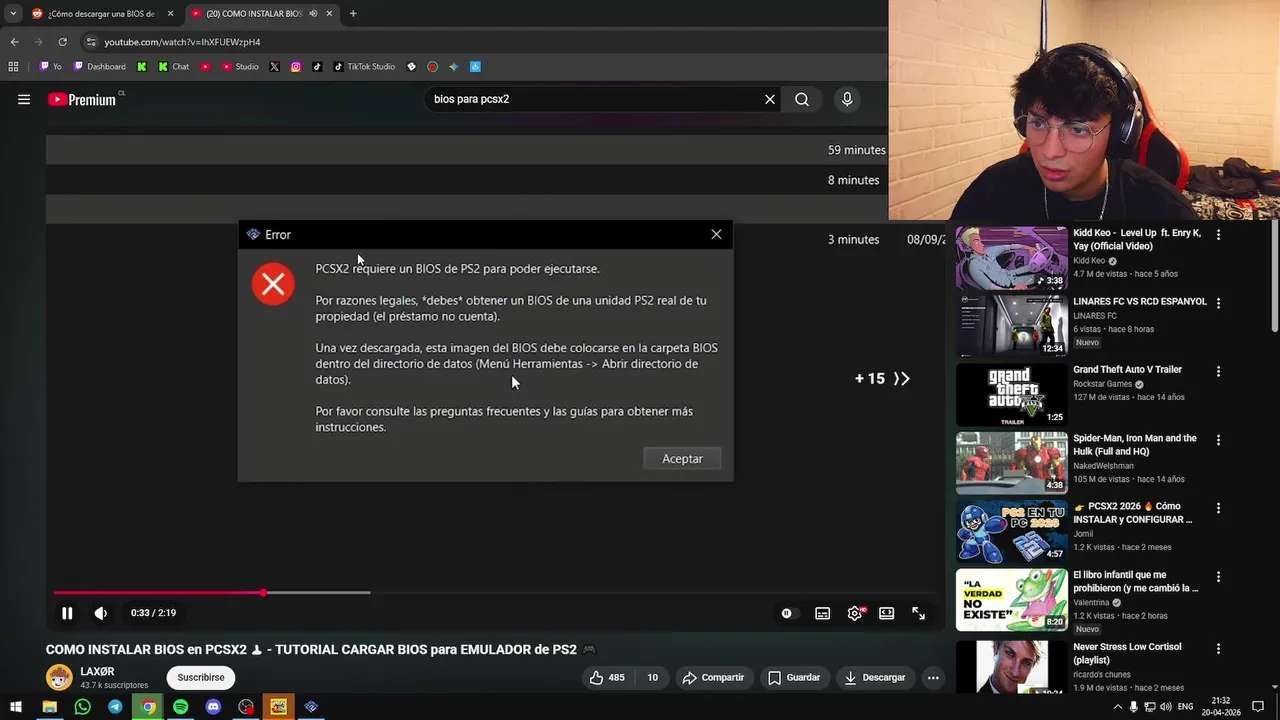Like the video with 485 likes
Screen dimensions: 1280x720
(x=607, y=677)
